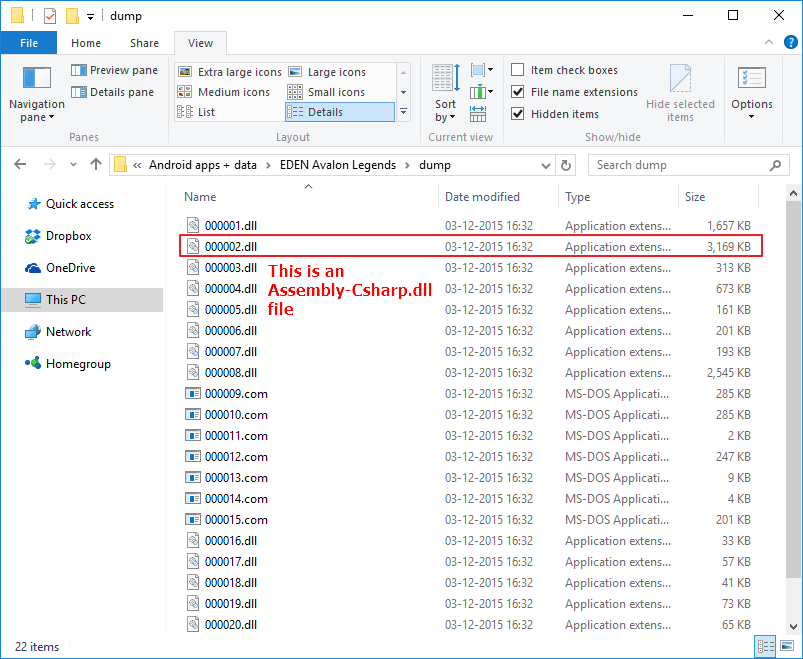This screenshot has height=659, width=803.
Task: Open the Navigation pane dropdown button
Action: [x=36, y=94]
